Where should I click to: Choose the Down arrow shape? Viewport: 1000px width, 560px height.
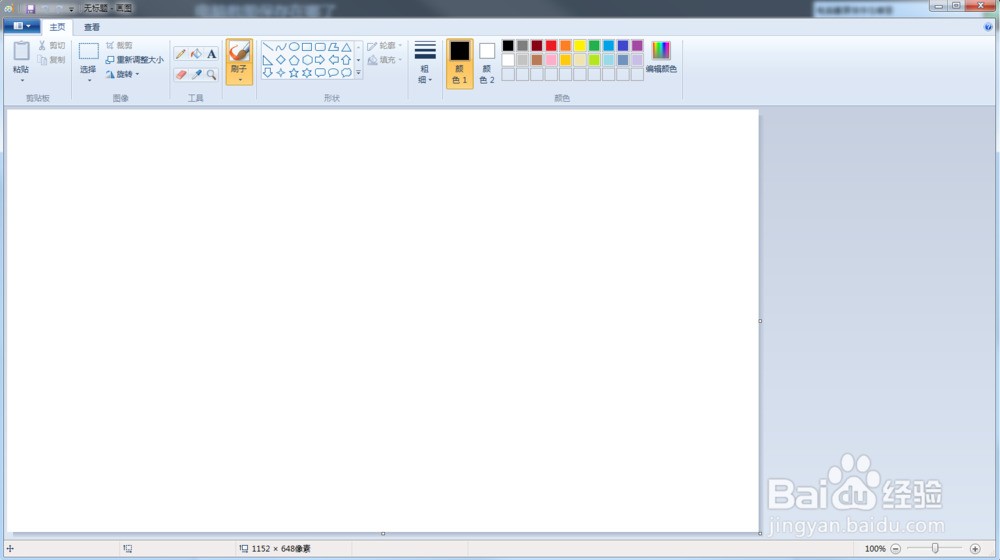(x=268, y=73)
